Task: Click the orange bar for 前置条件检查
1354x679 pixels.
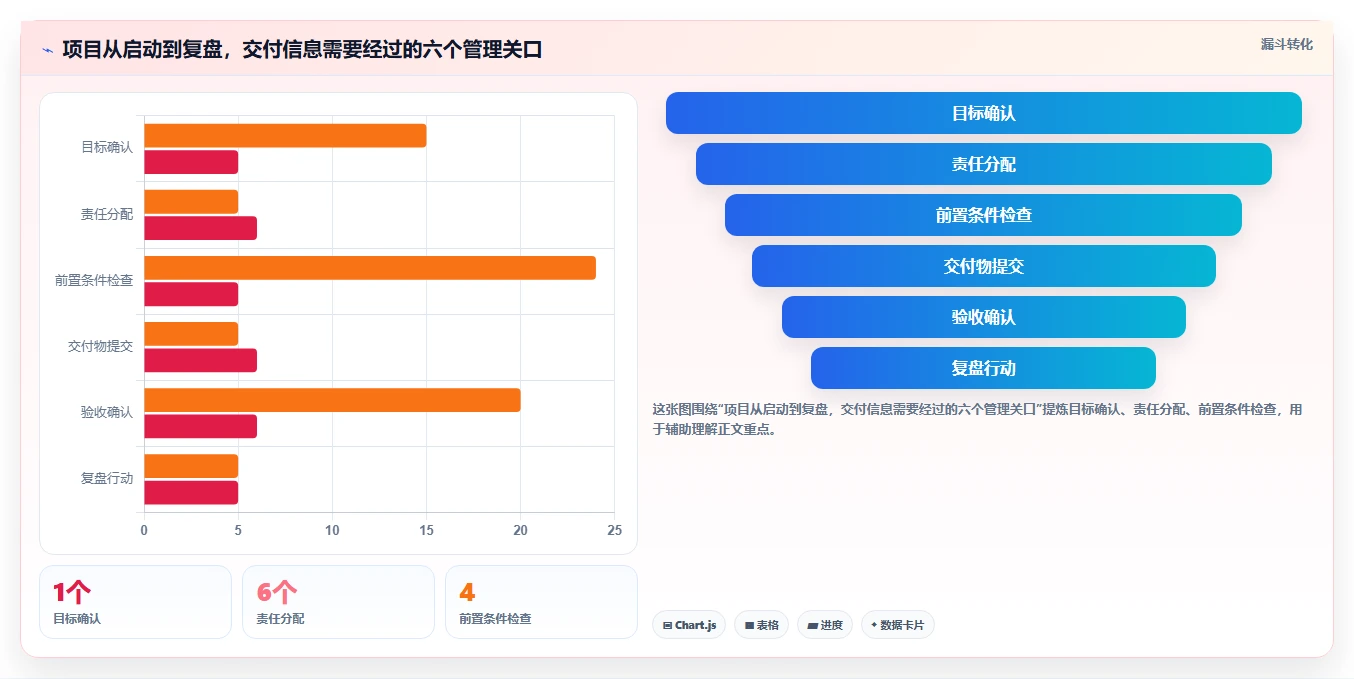Action: click(370, 268)
